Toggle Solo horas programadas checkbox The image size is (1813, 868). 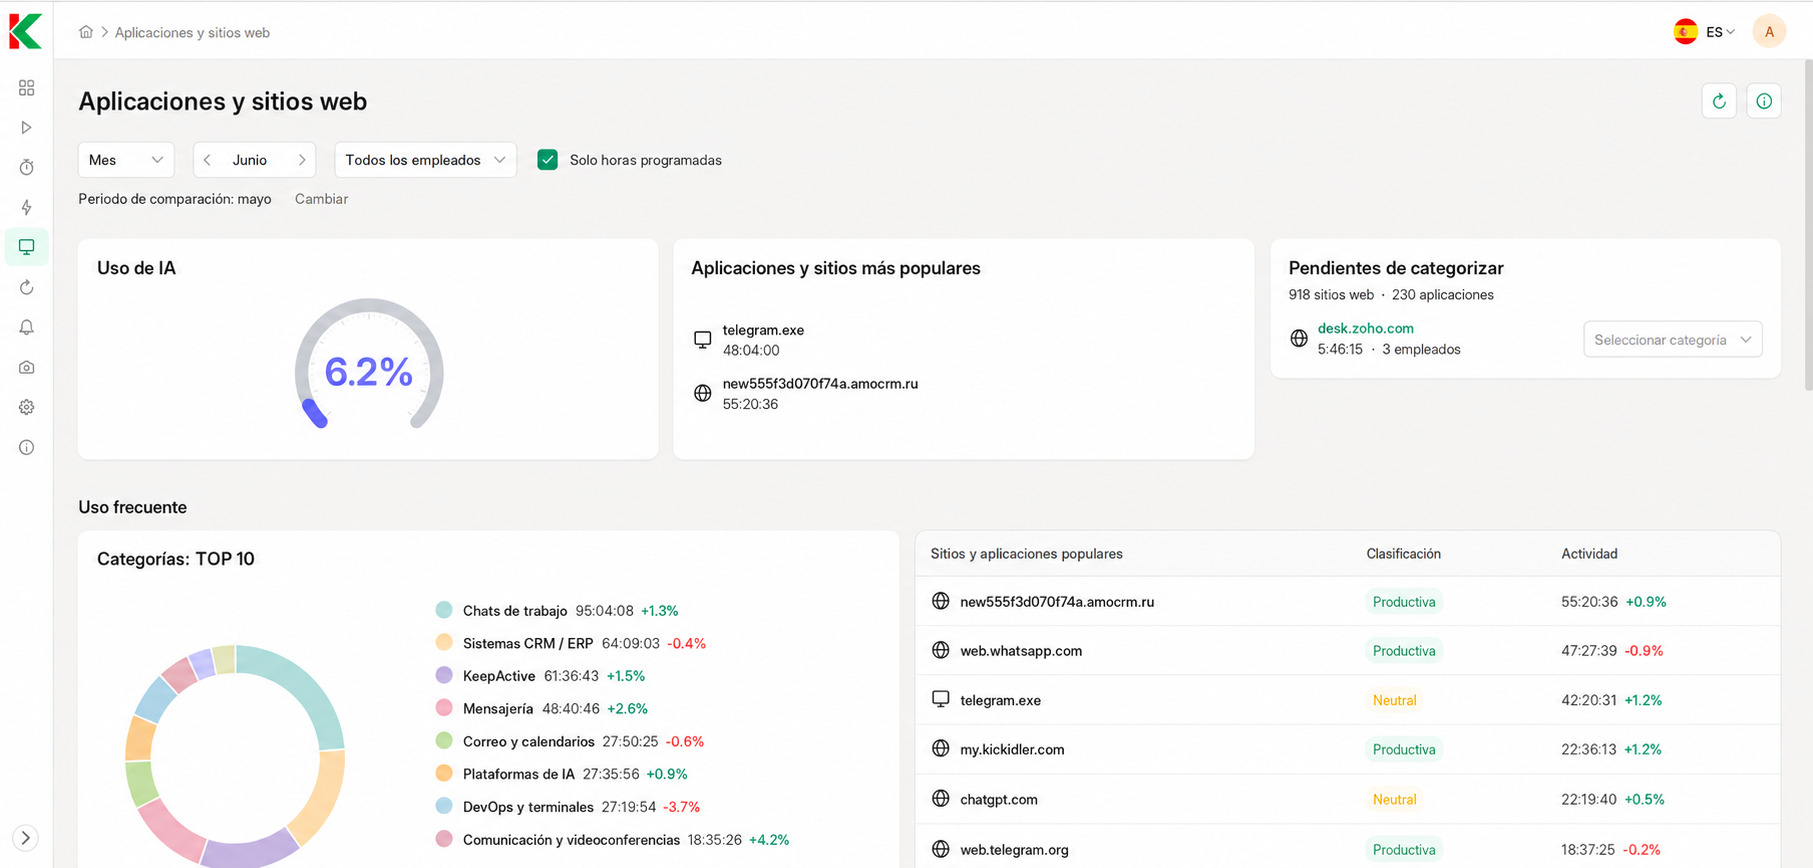click(x=547, y=160)
